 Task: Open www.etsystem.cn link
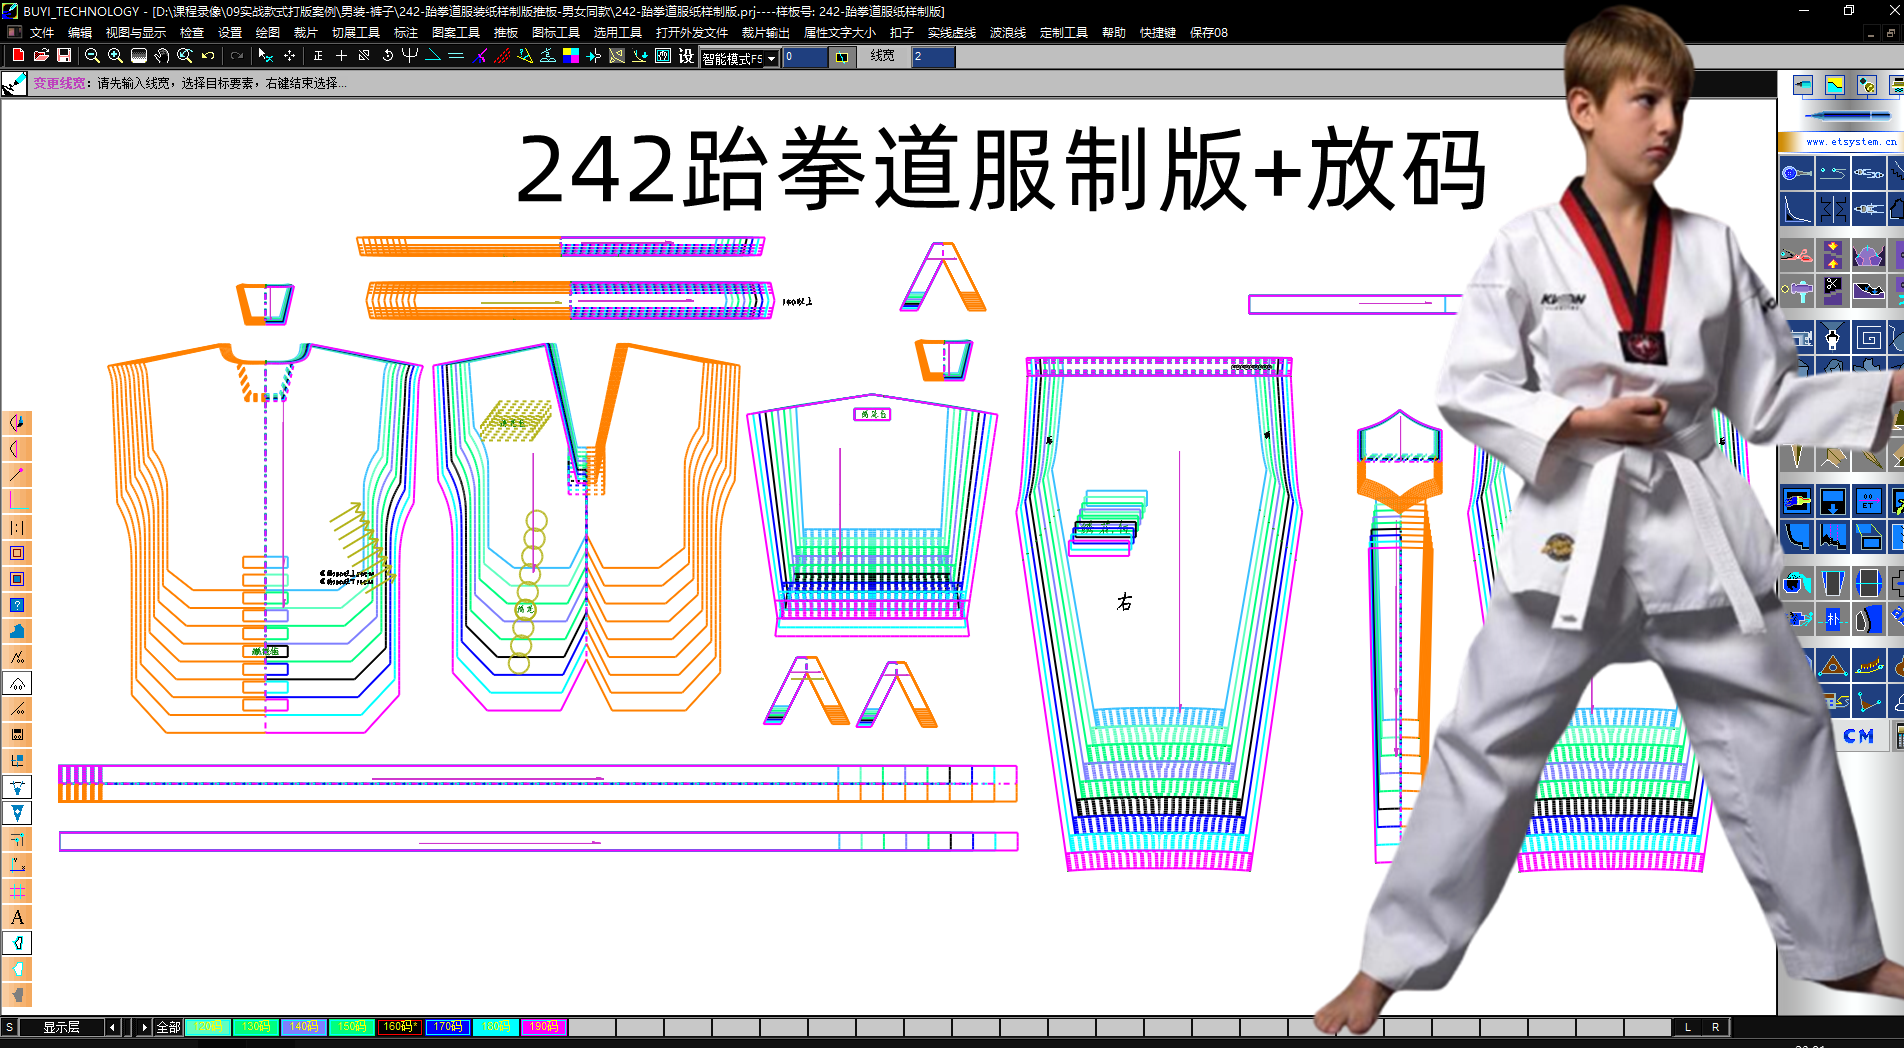click(x=1851, y=142)
